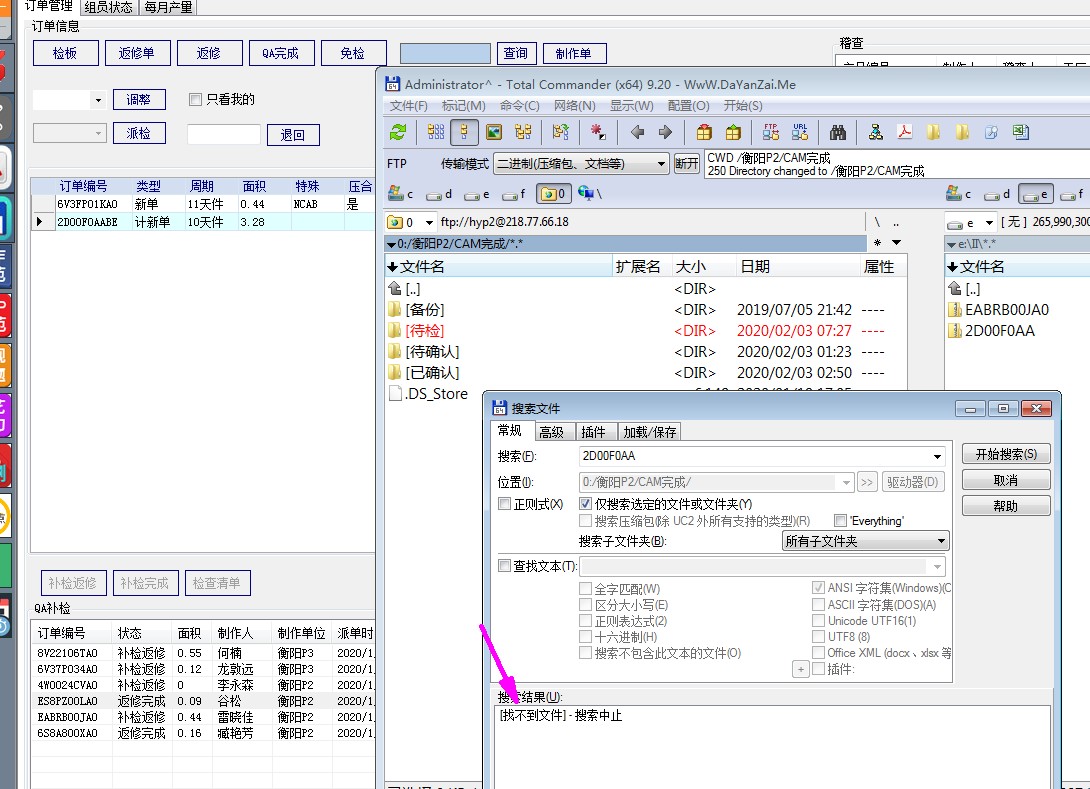Open the 网络(N) menu
This screenshot has width=1090, height=789.
click(x=574, y=106)
